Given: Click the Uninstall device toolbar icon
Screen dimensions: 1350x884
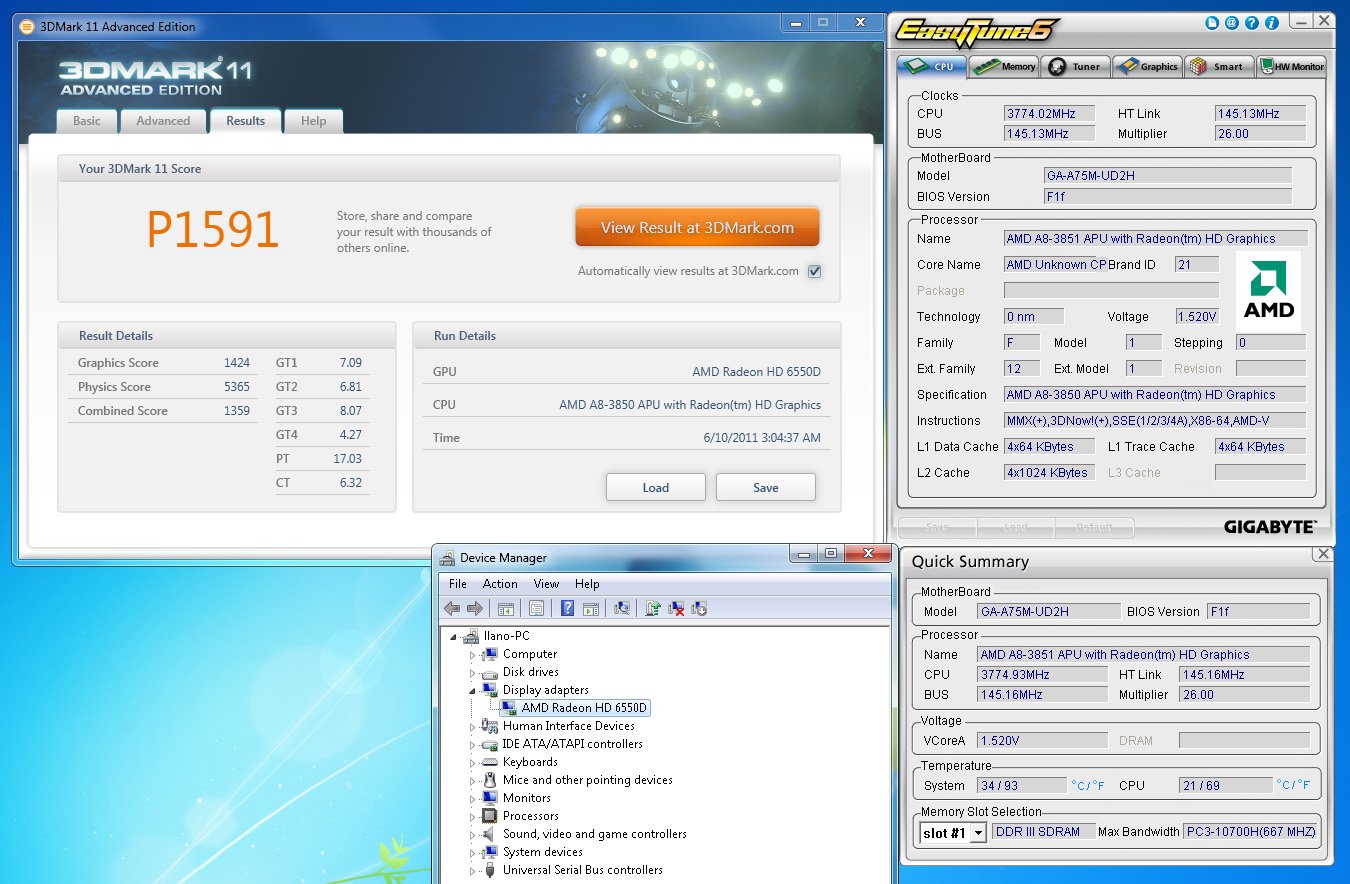Looking at the screenshot, I should coord(677,608).
